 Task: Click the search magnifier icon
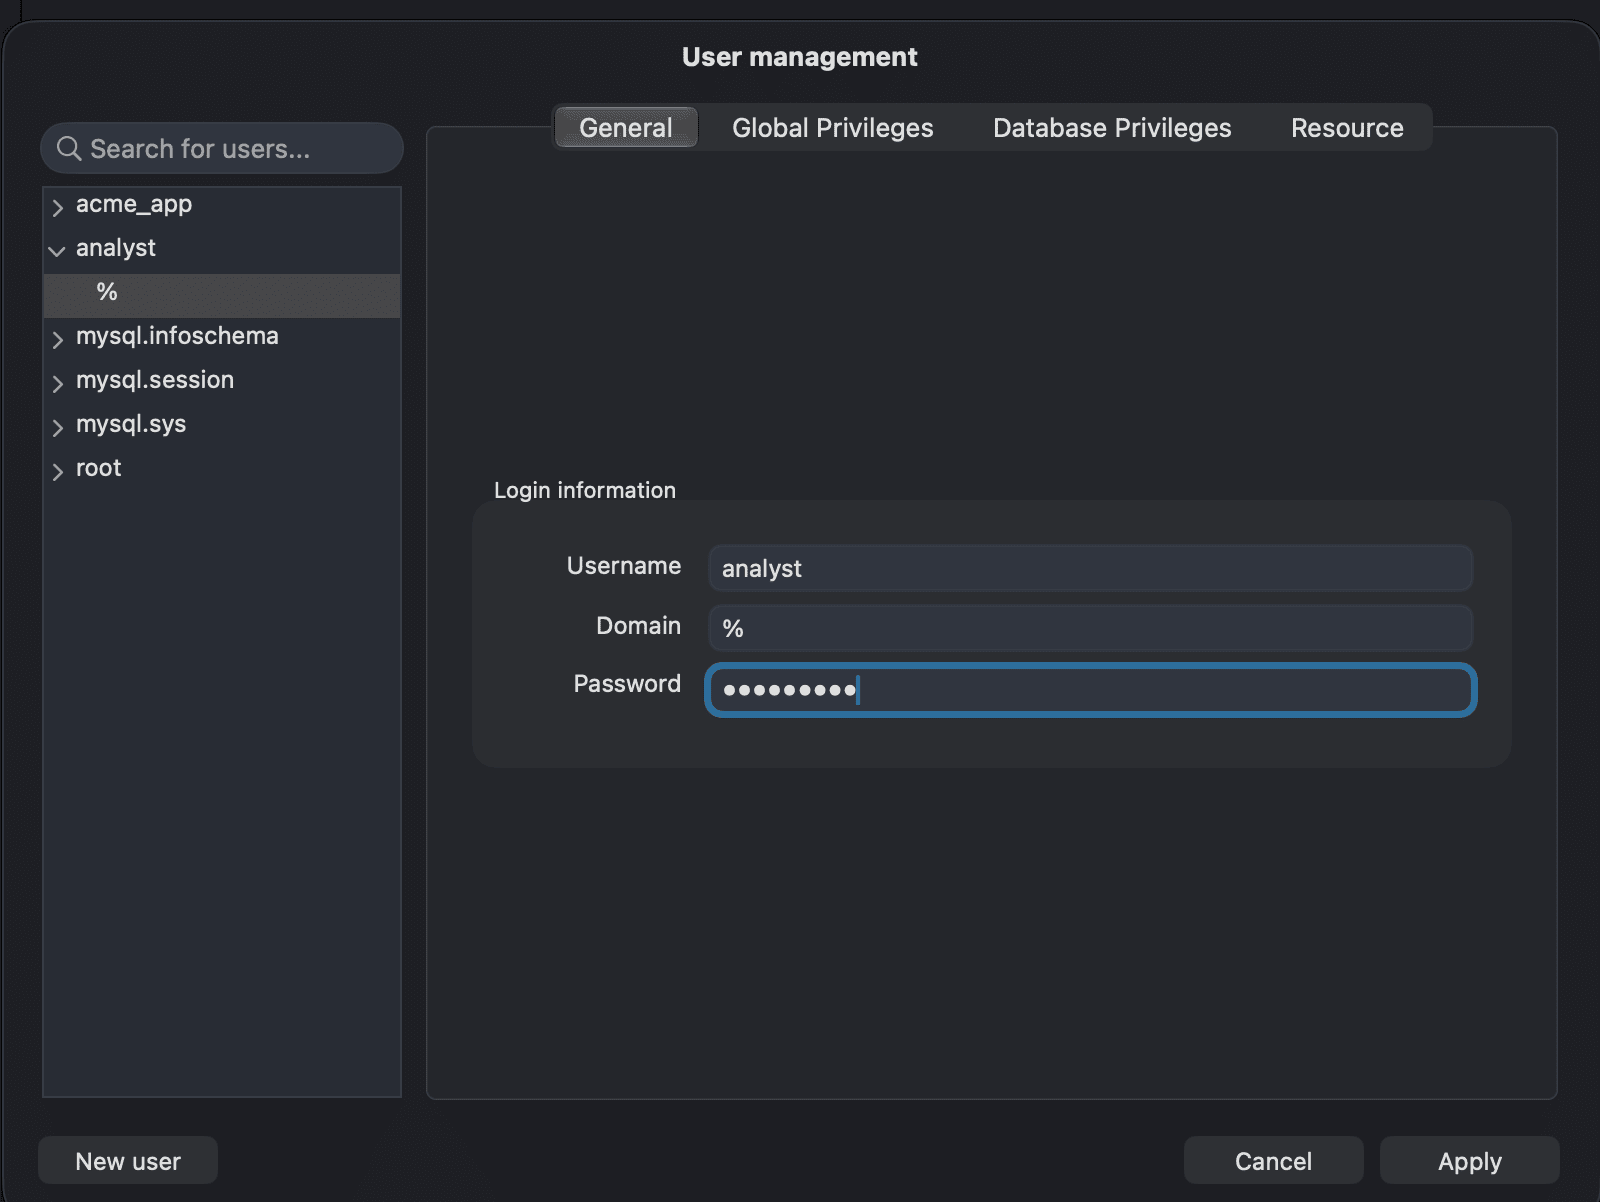[x=69, y=149]
